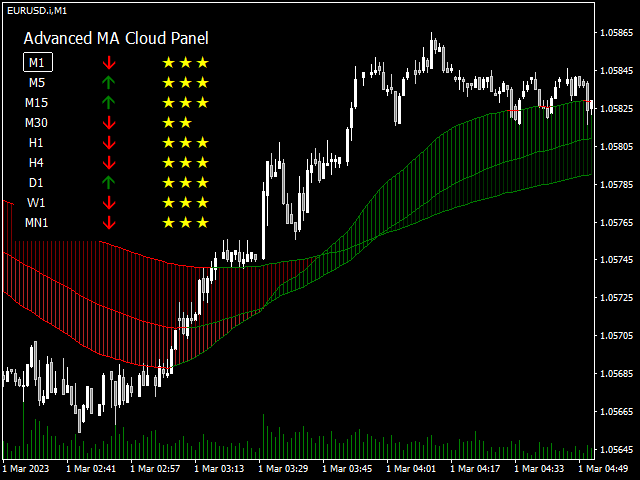Image resolution: width=640 pixels, height=480 pixels.
Task: Click the 1 Mar 02:57 time label
Action: pyautogui.click(x=155, y=469)
